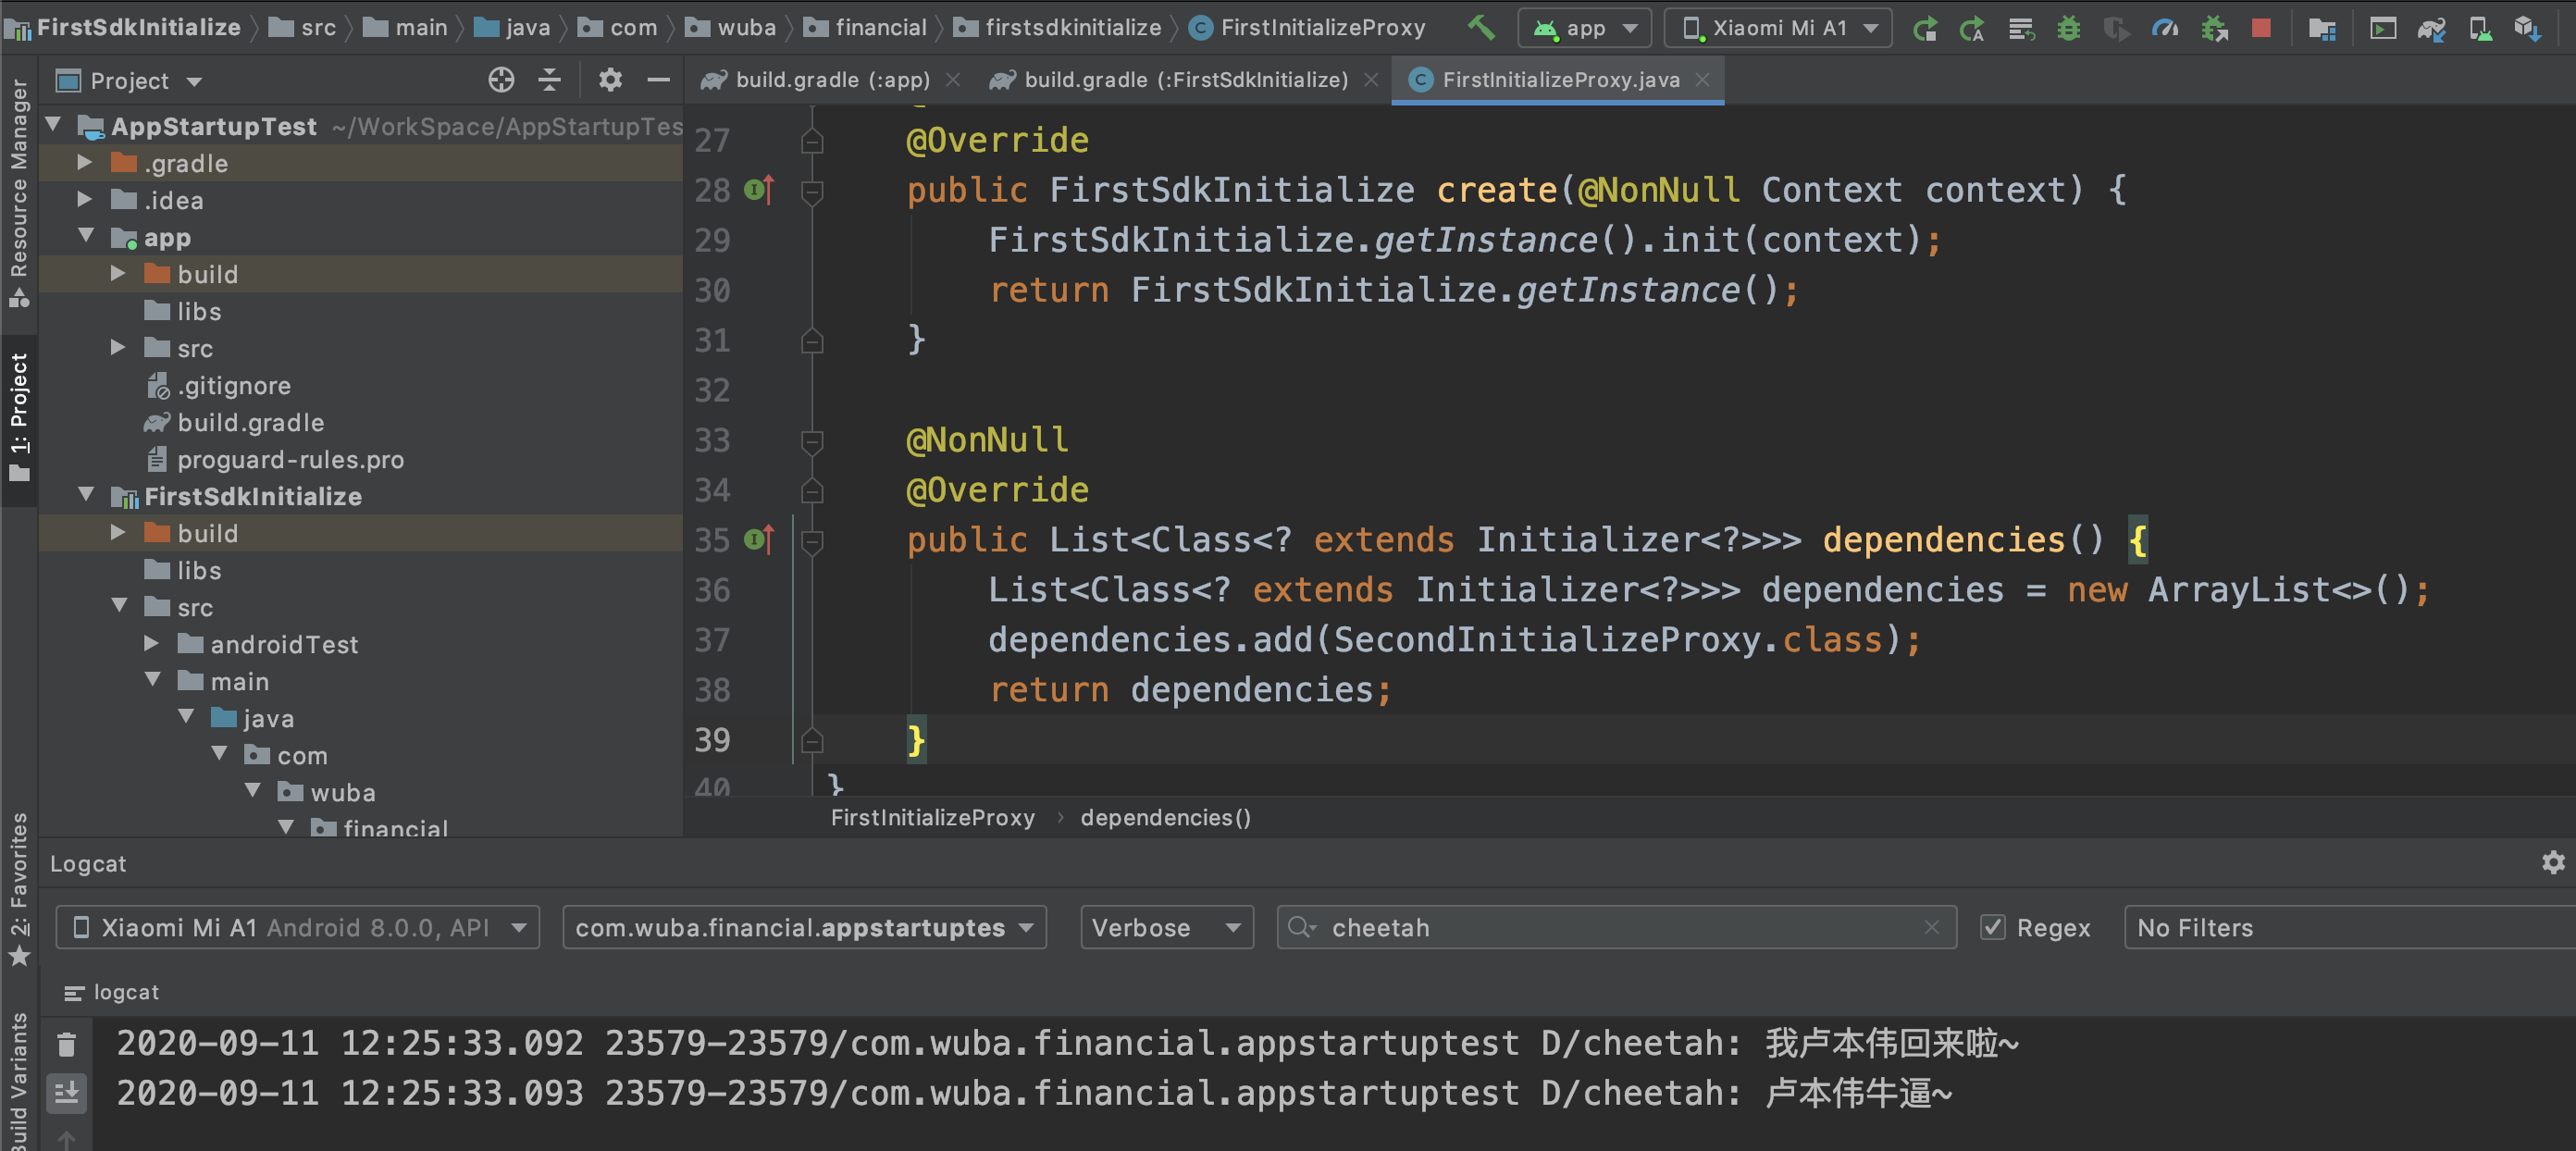Close the build.gradle (:app) tab
Screen dimensions: 2576x1151
(953, 80)
